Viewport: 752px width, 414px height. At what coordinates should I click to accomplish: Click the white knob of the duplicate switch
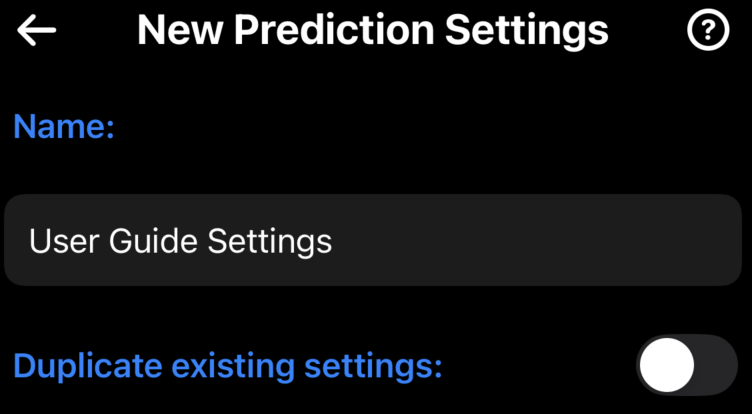click(666, 365)
